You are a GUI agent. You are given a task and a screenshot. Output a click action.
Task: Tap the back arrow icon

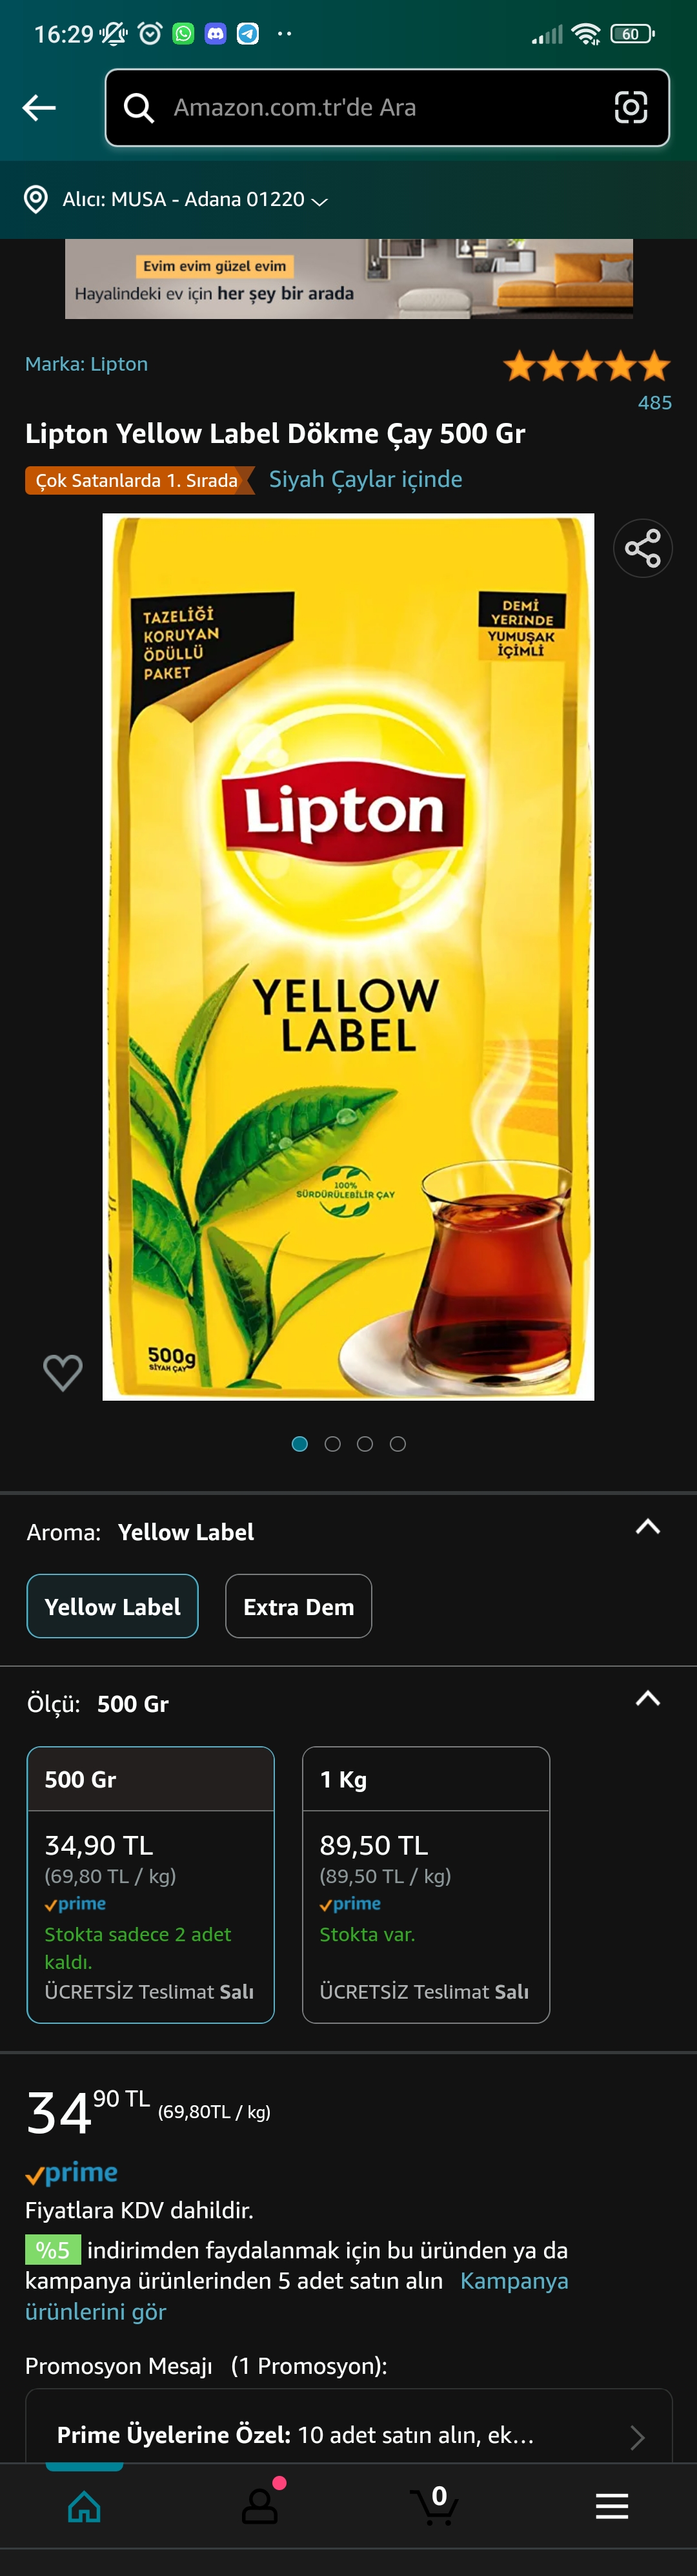(39, 108)
